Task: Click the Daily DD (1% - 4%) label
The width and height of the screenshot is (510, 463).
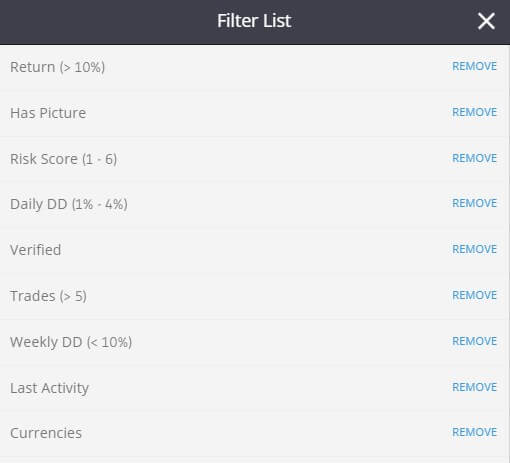Action: pos(69,204)
